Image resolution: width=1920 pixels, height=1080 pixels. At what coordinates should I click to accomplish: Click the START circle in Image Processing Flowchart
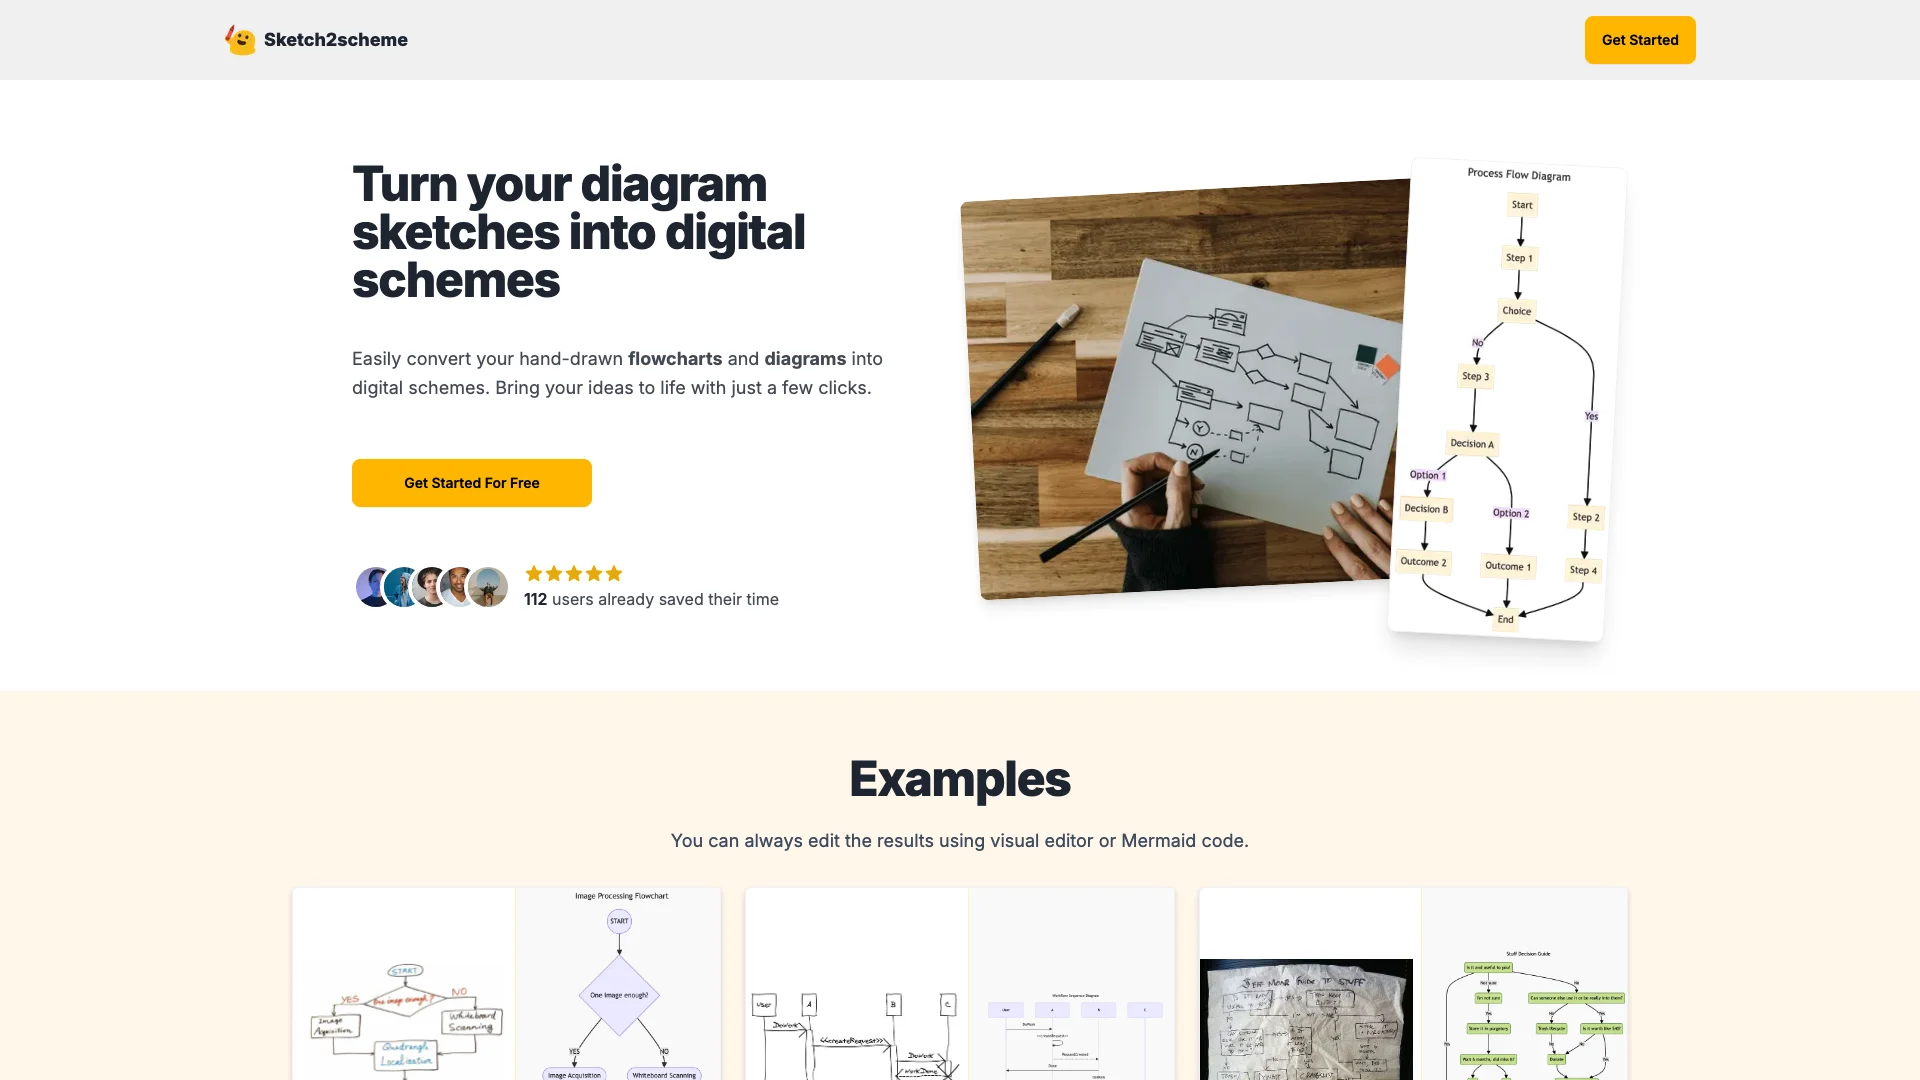pos(619,921)
